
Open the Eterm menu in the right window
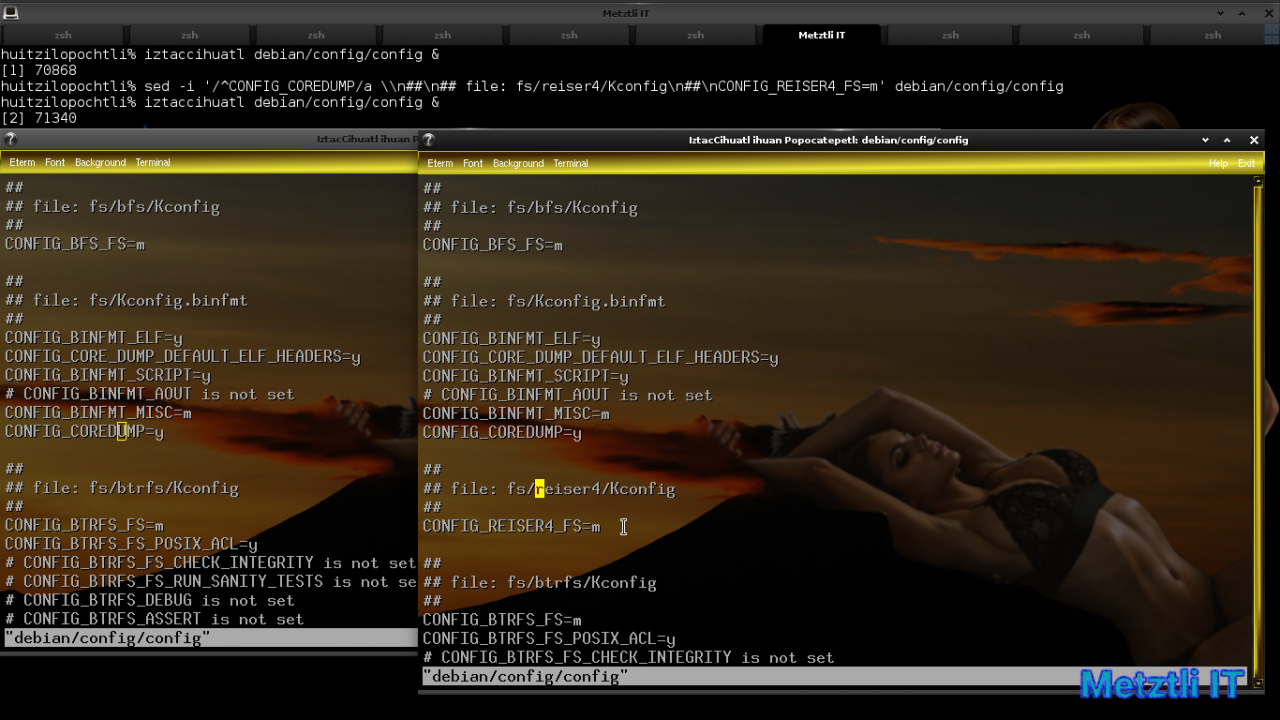[440, 163]
